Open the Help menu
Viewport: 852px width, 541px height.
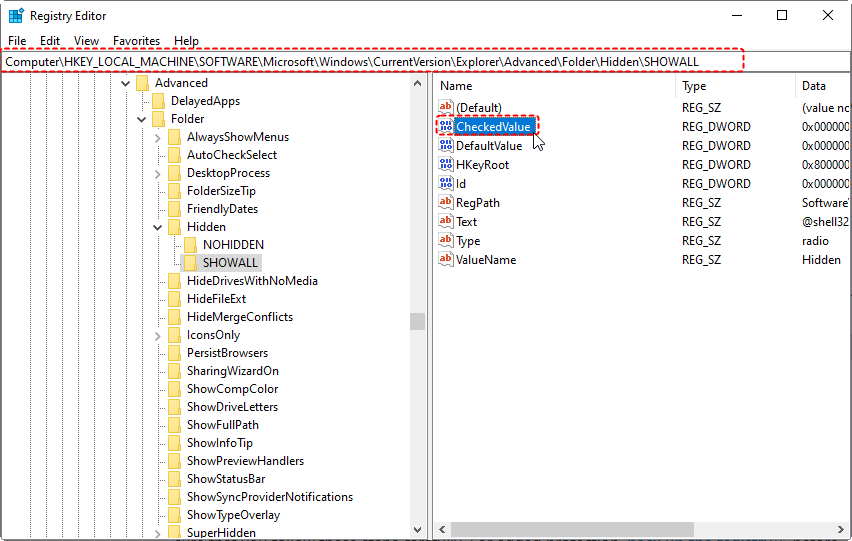pos(186,41)
